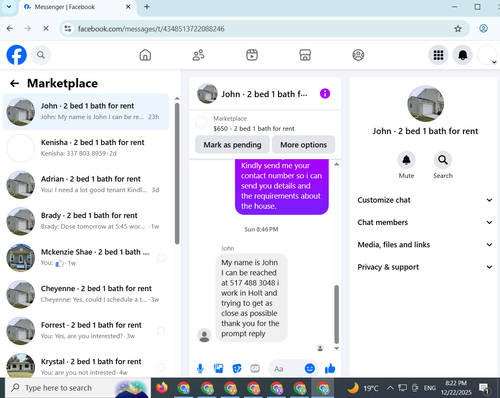The image size is (500, 398).
Task: Open the Krystal conversation
Action: coord(86,364)
